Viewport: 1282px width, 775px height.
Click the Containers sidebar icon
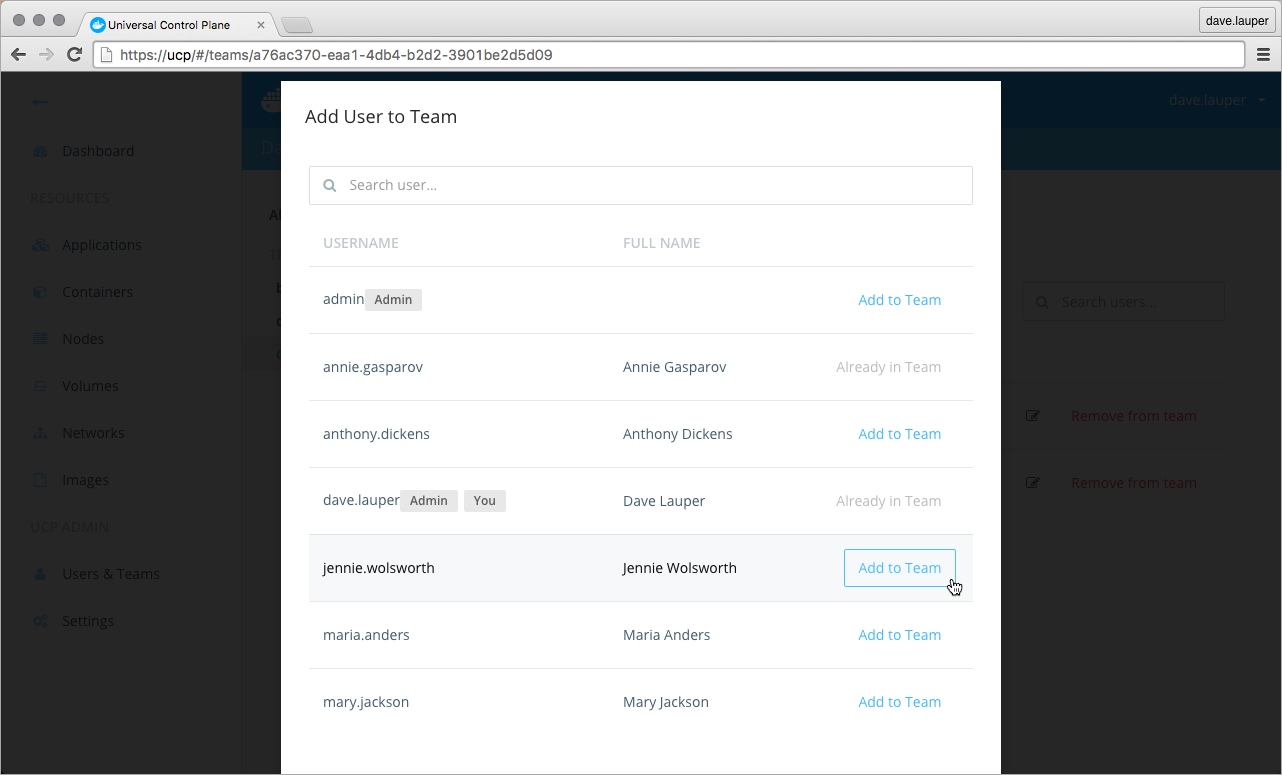tap(40, 293)
